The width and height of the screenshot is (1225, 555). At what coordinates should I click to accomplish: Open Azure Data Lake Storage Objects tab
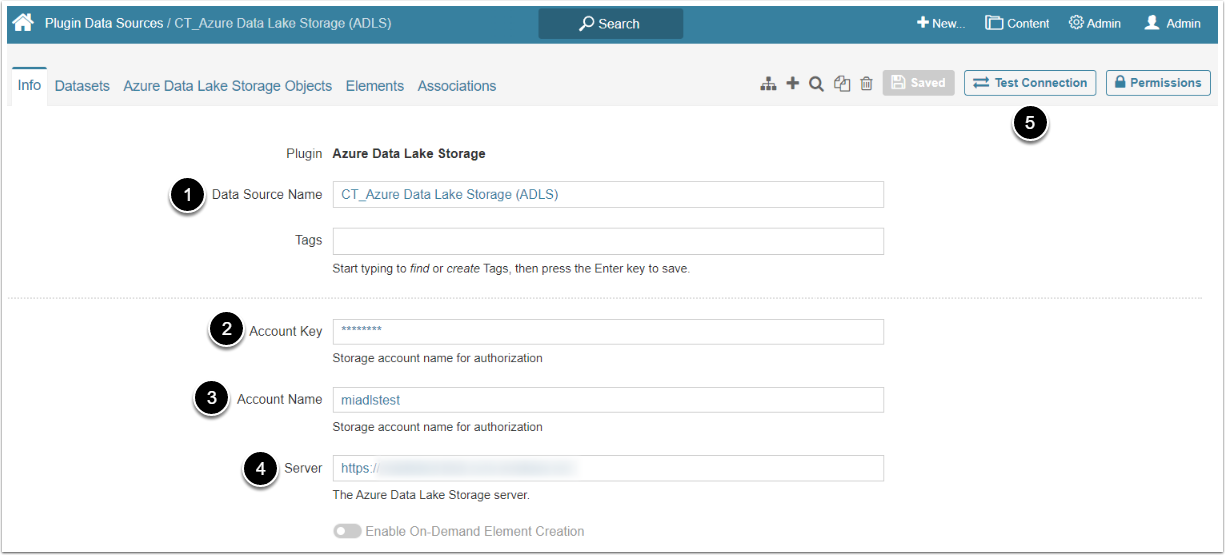click(227, 86)
